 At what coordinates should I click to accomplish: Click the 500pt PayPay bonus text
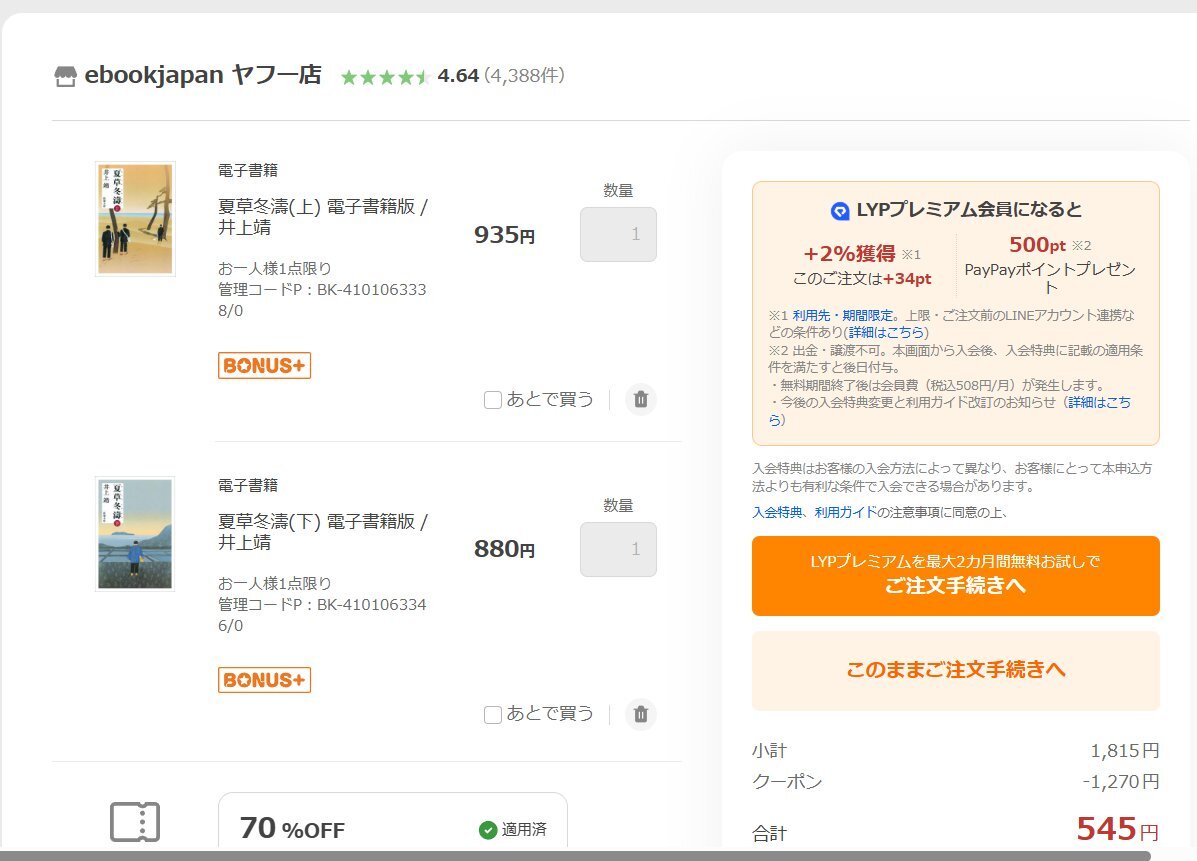click(1037, 245)
